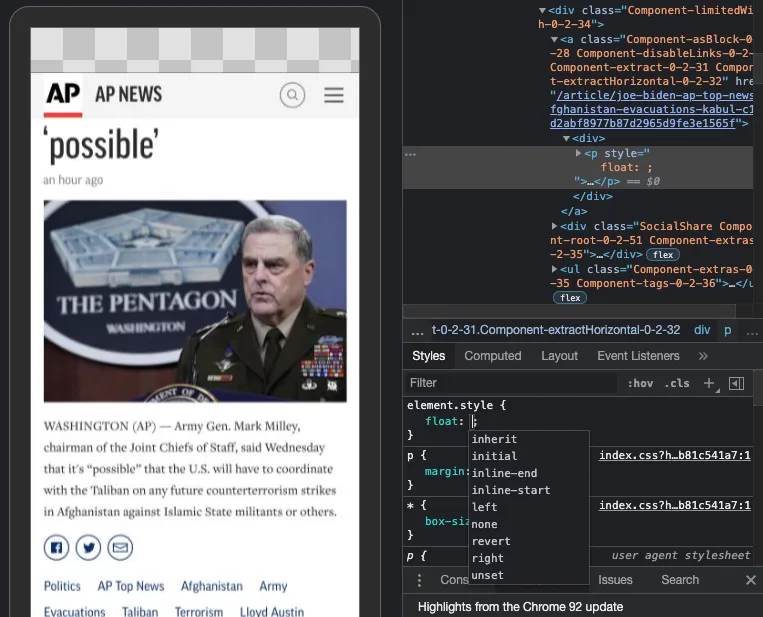Click the flex badge beside SocialShare div

point(663,254)
